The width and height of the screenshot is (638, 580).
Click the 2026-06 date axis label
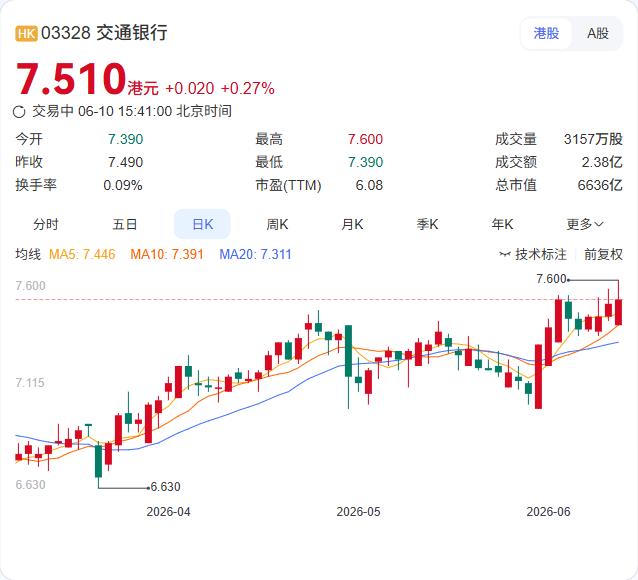point(548,512)
